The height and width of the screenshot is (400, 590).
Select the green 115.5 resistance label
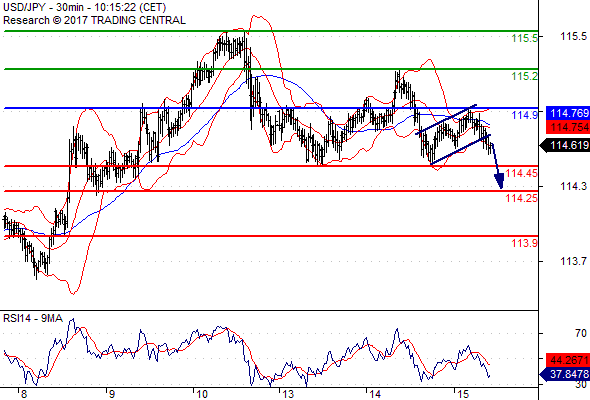click(x=524, y=38)
